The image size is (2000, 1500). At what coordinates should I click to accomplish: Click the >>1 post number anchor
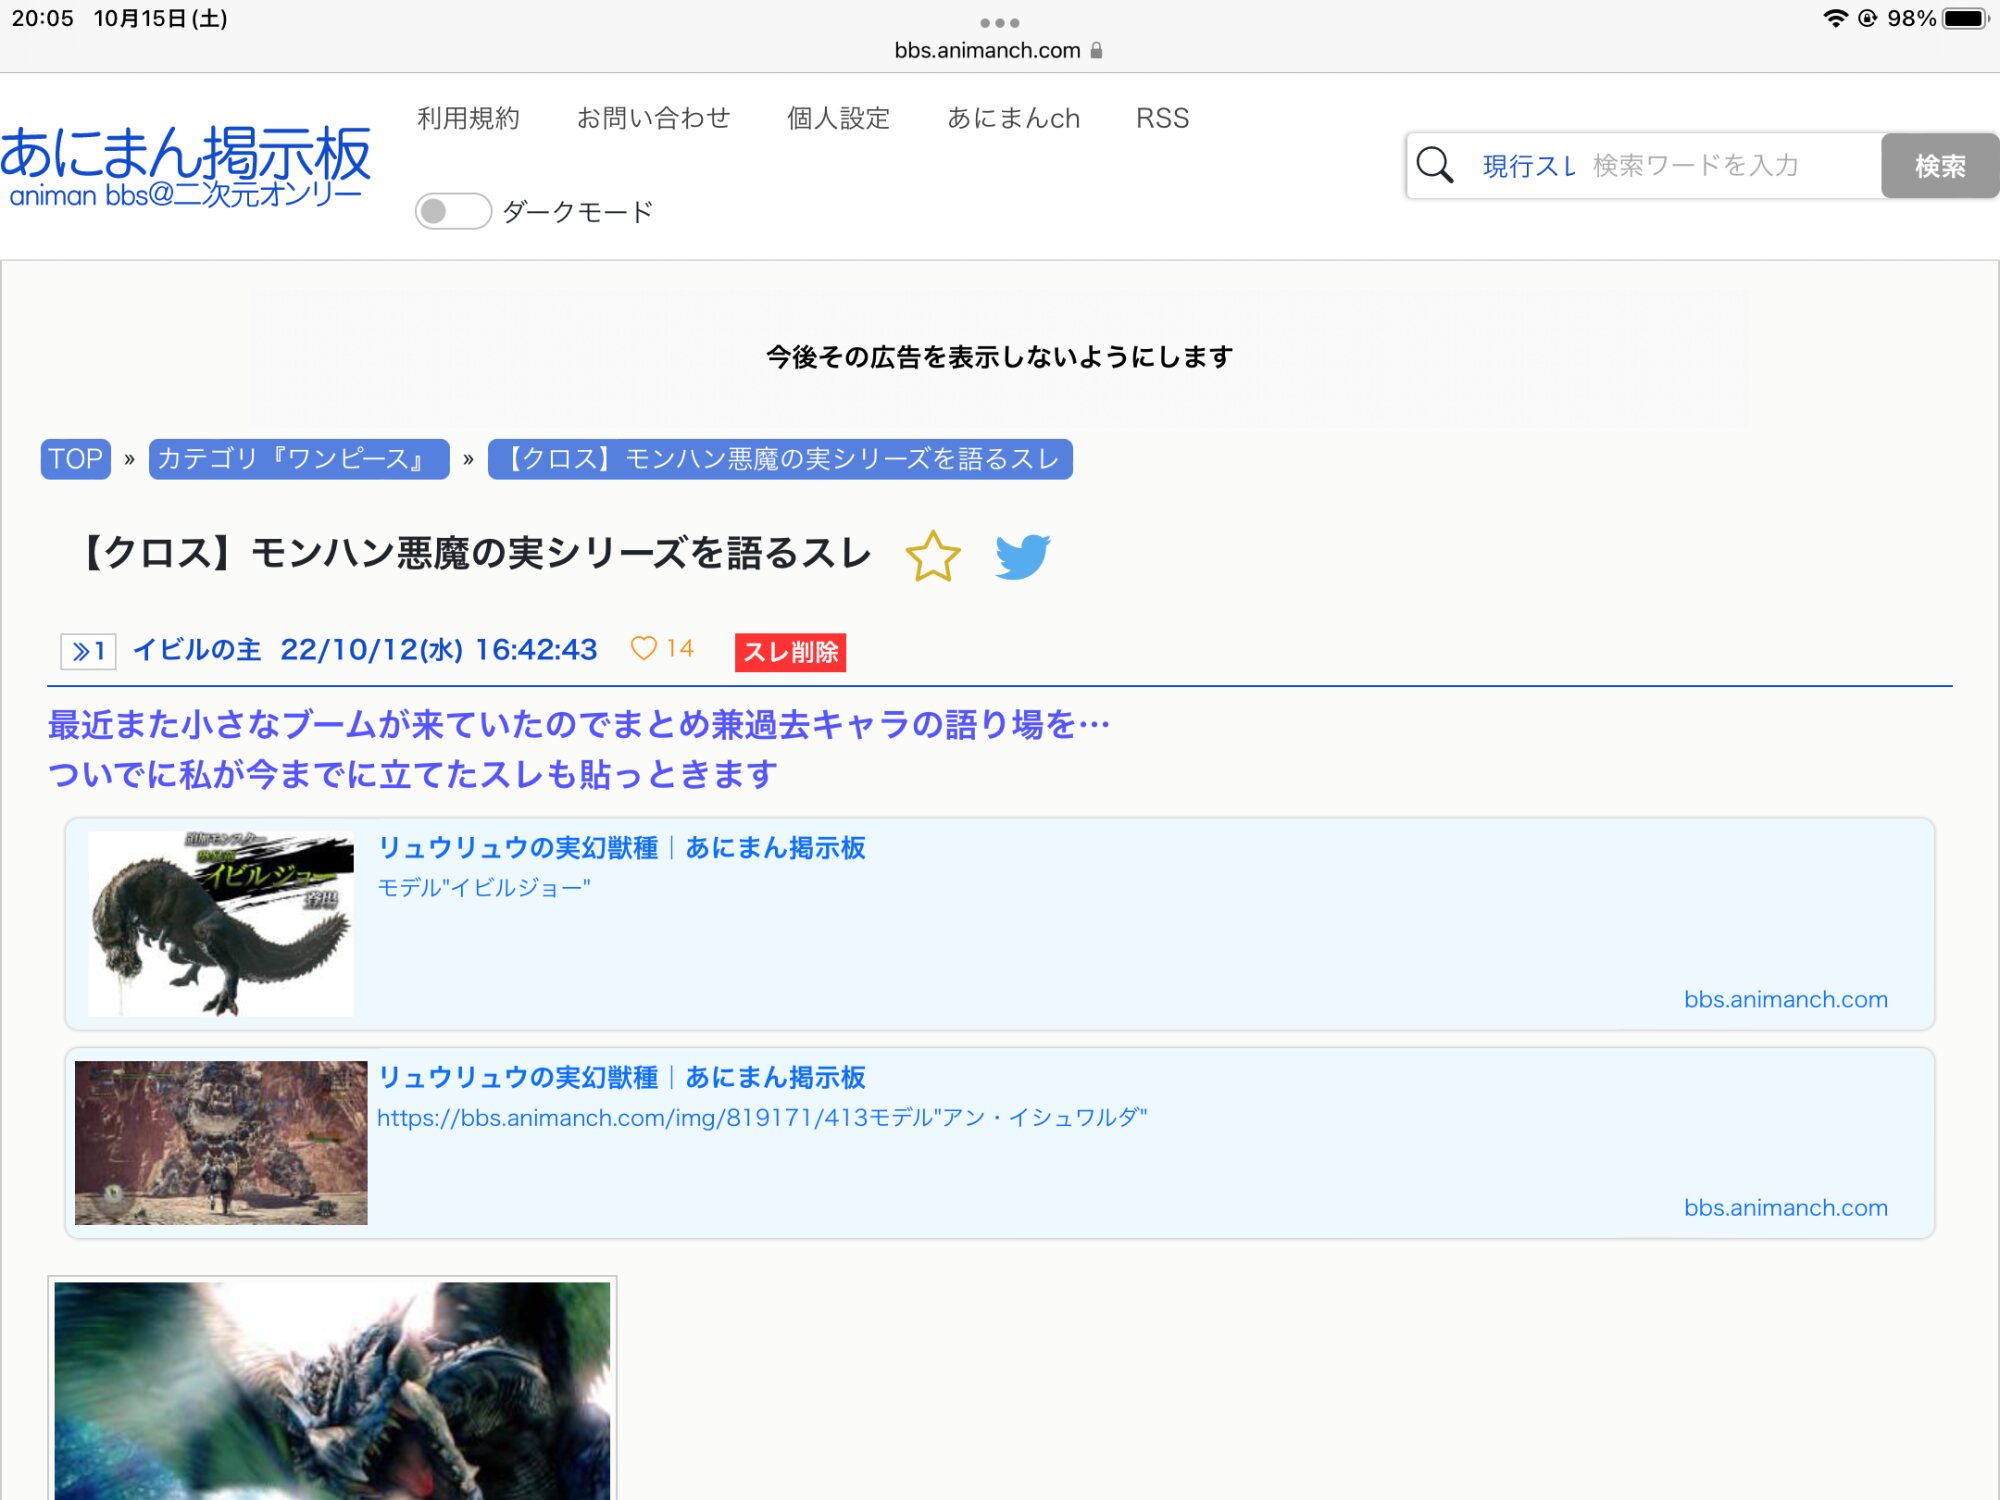coord(88,651)
